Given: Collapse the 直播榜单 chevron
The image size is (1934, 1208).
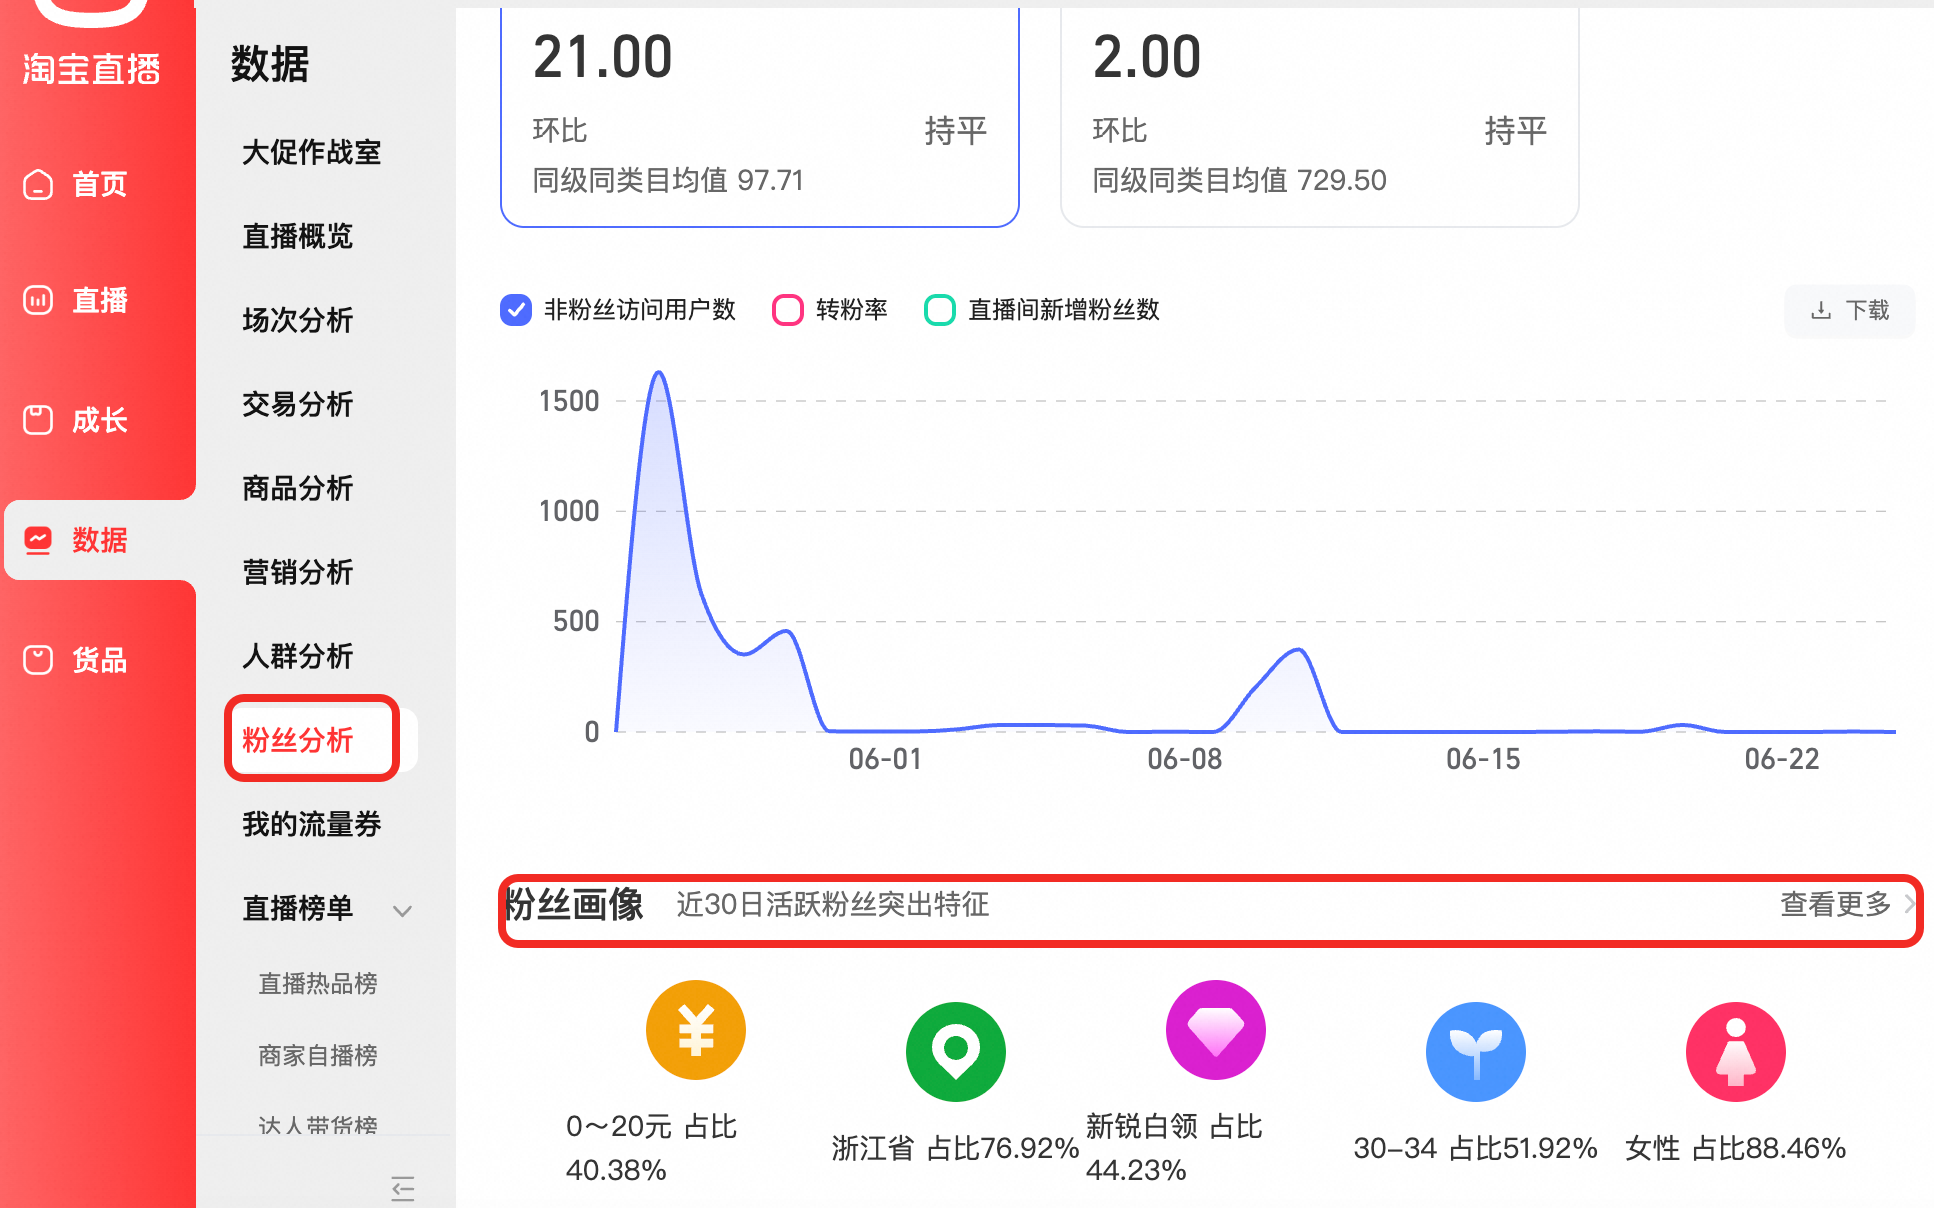Looking at the screenshot, I should [x=402, y=910].
